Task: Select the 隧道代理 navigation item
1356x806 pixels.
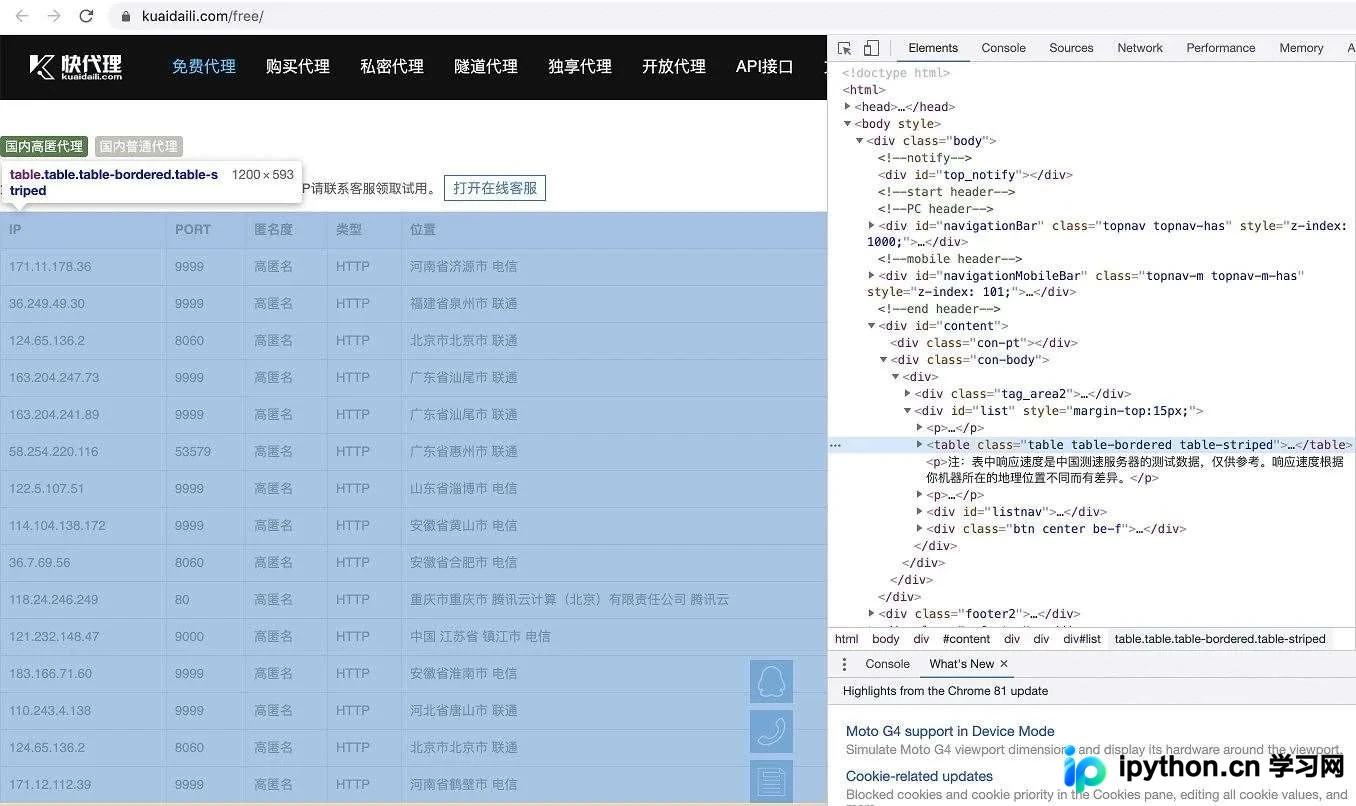Action: [x=486, y=67]
